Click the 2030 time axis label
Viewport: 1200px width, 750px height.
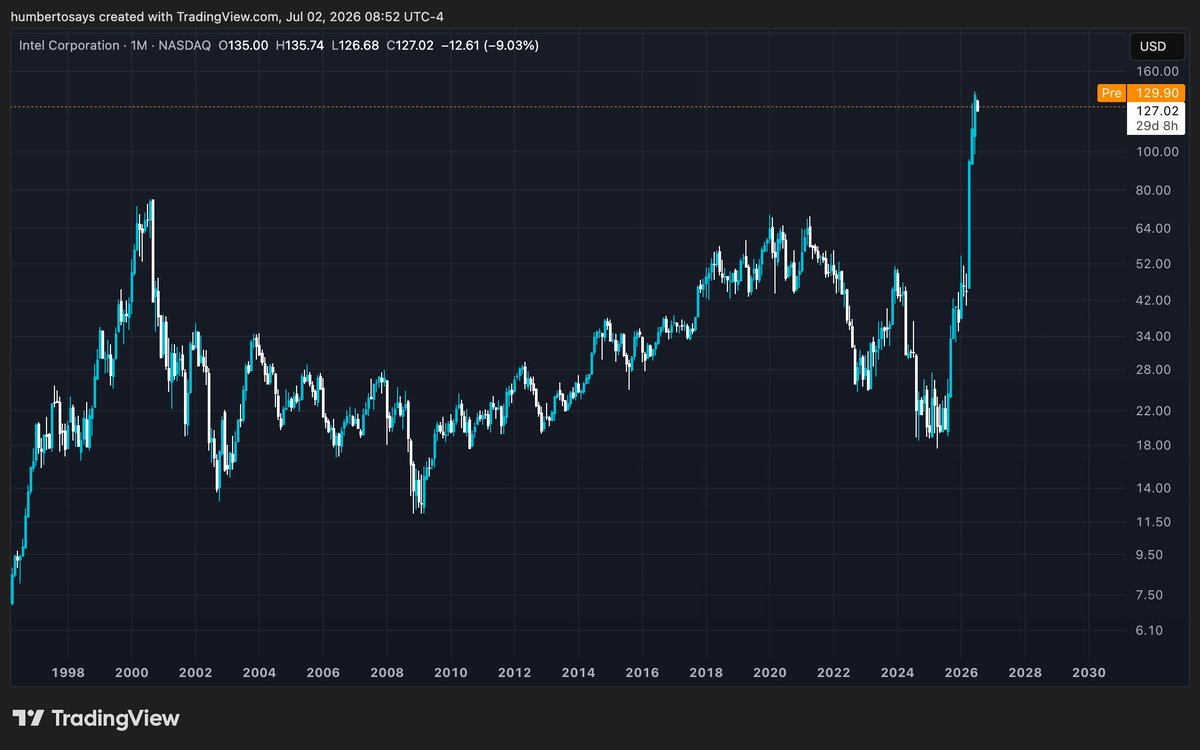[x=1089, y=673]
